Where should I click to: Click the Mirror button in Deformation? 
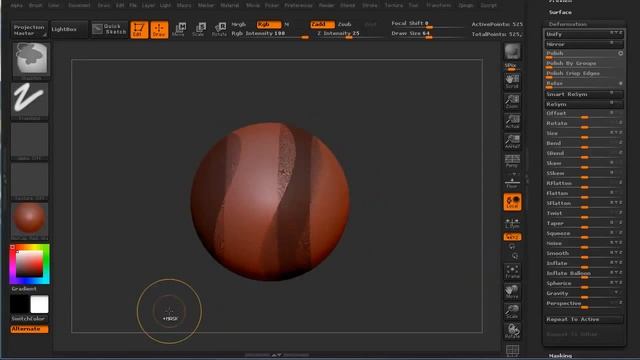click(x=584, y=44)
